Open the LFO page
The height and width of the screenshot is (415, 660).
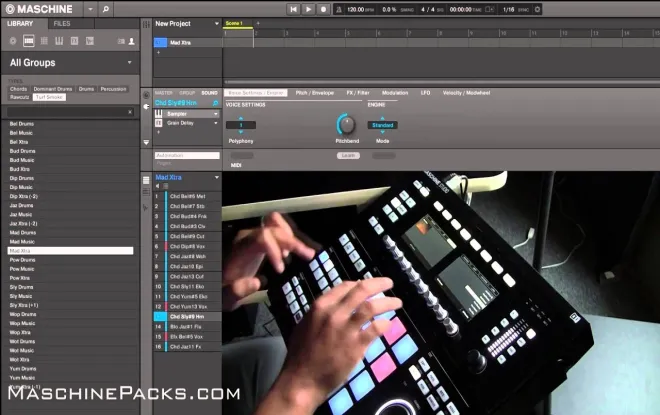(425, 93)
